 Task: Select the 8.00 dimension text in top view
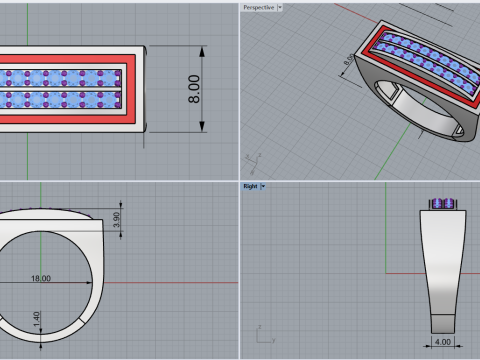click(x=194, y=89)
